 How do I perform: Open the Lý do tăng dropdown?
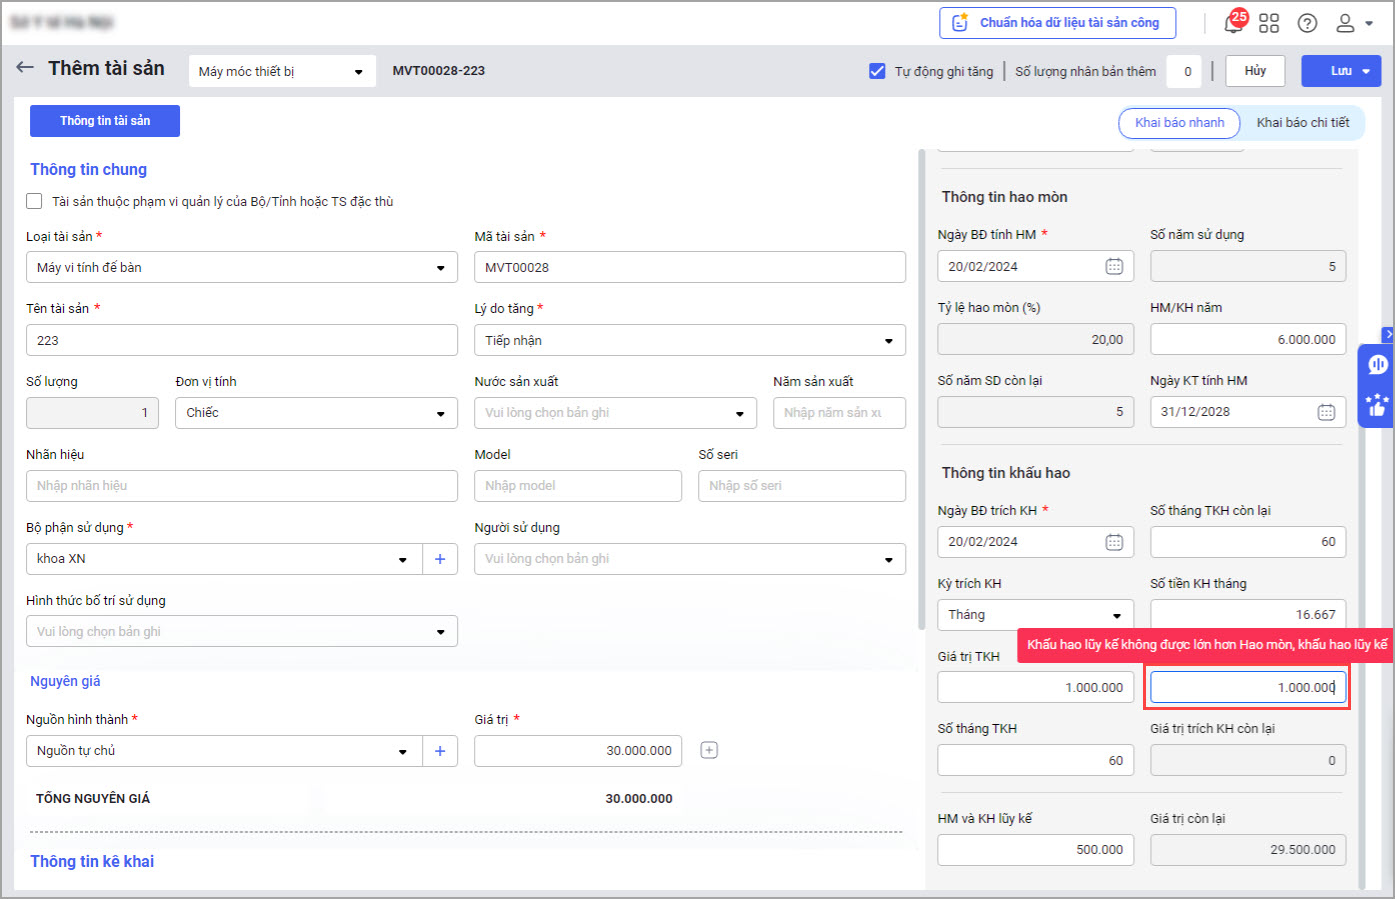[x=888, y=341]
